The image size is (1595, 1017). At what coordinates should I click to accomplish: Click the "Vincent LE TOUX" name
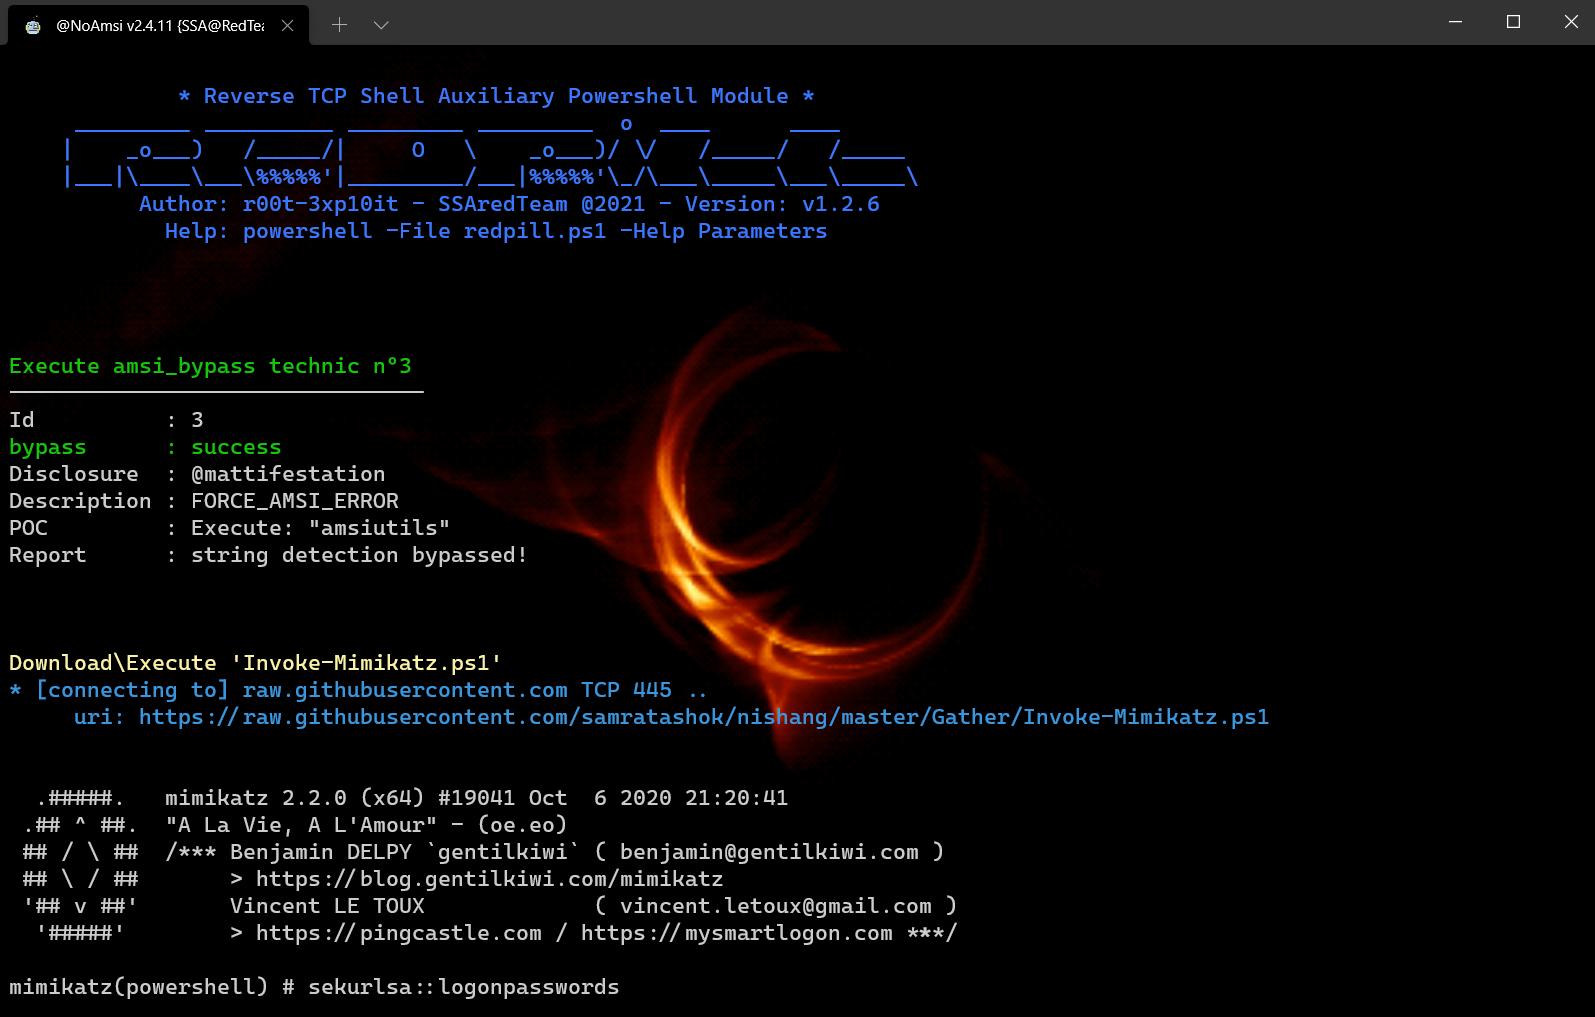point(327,906)
